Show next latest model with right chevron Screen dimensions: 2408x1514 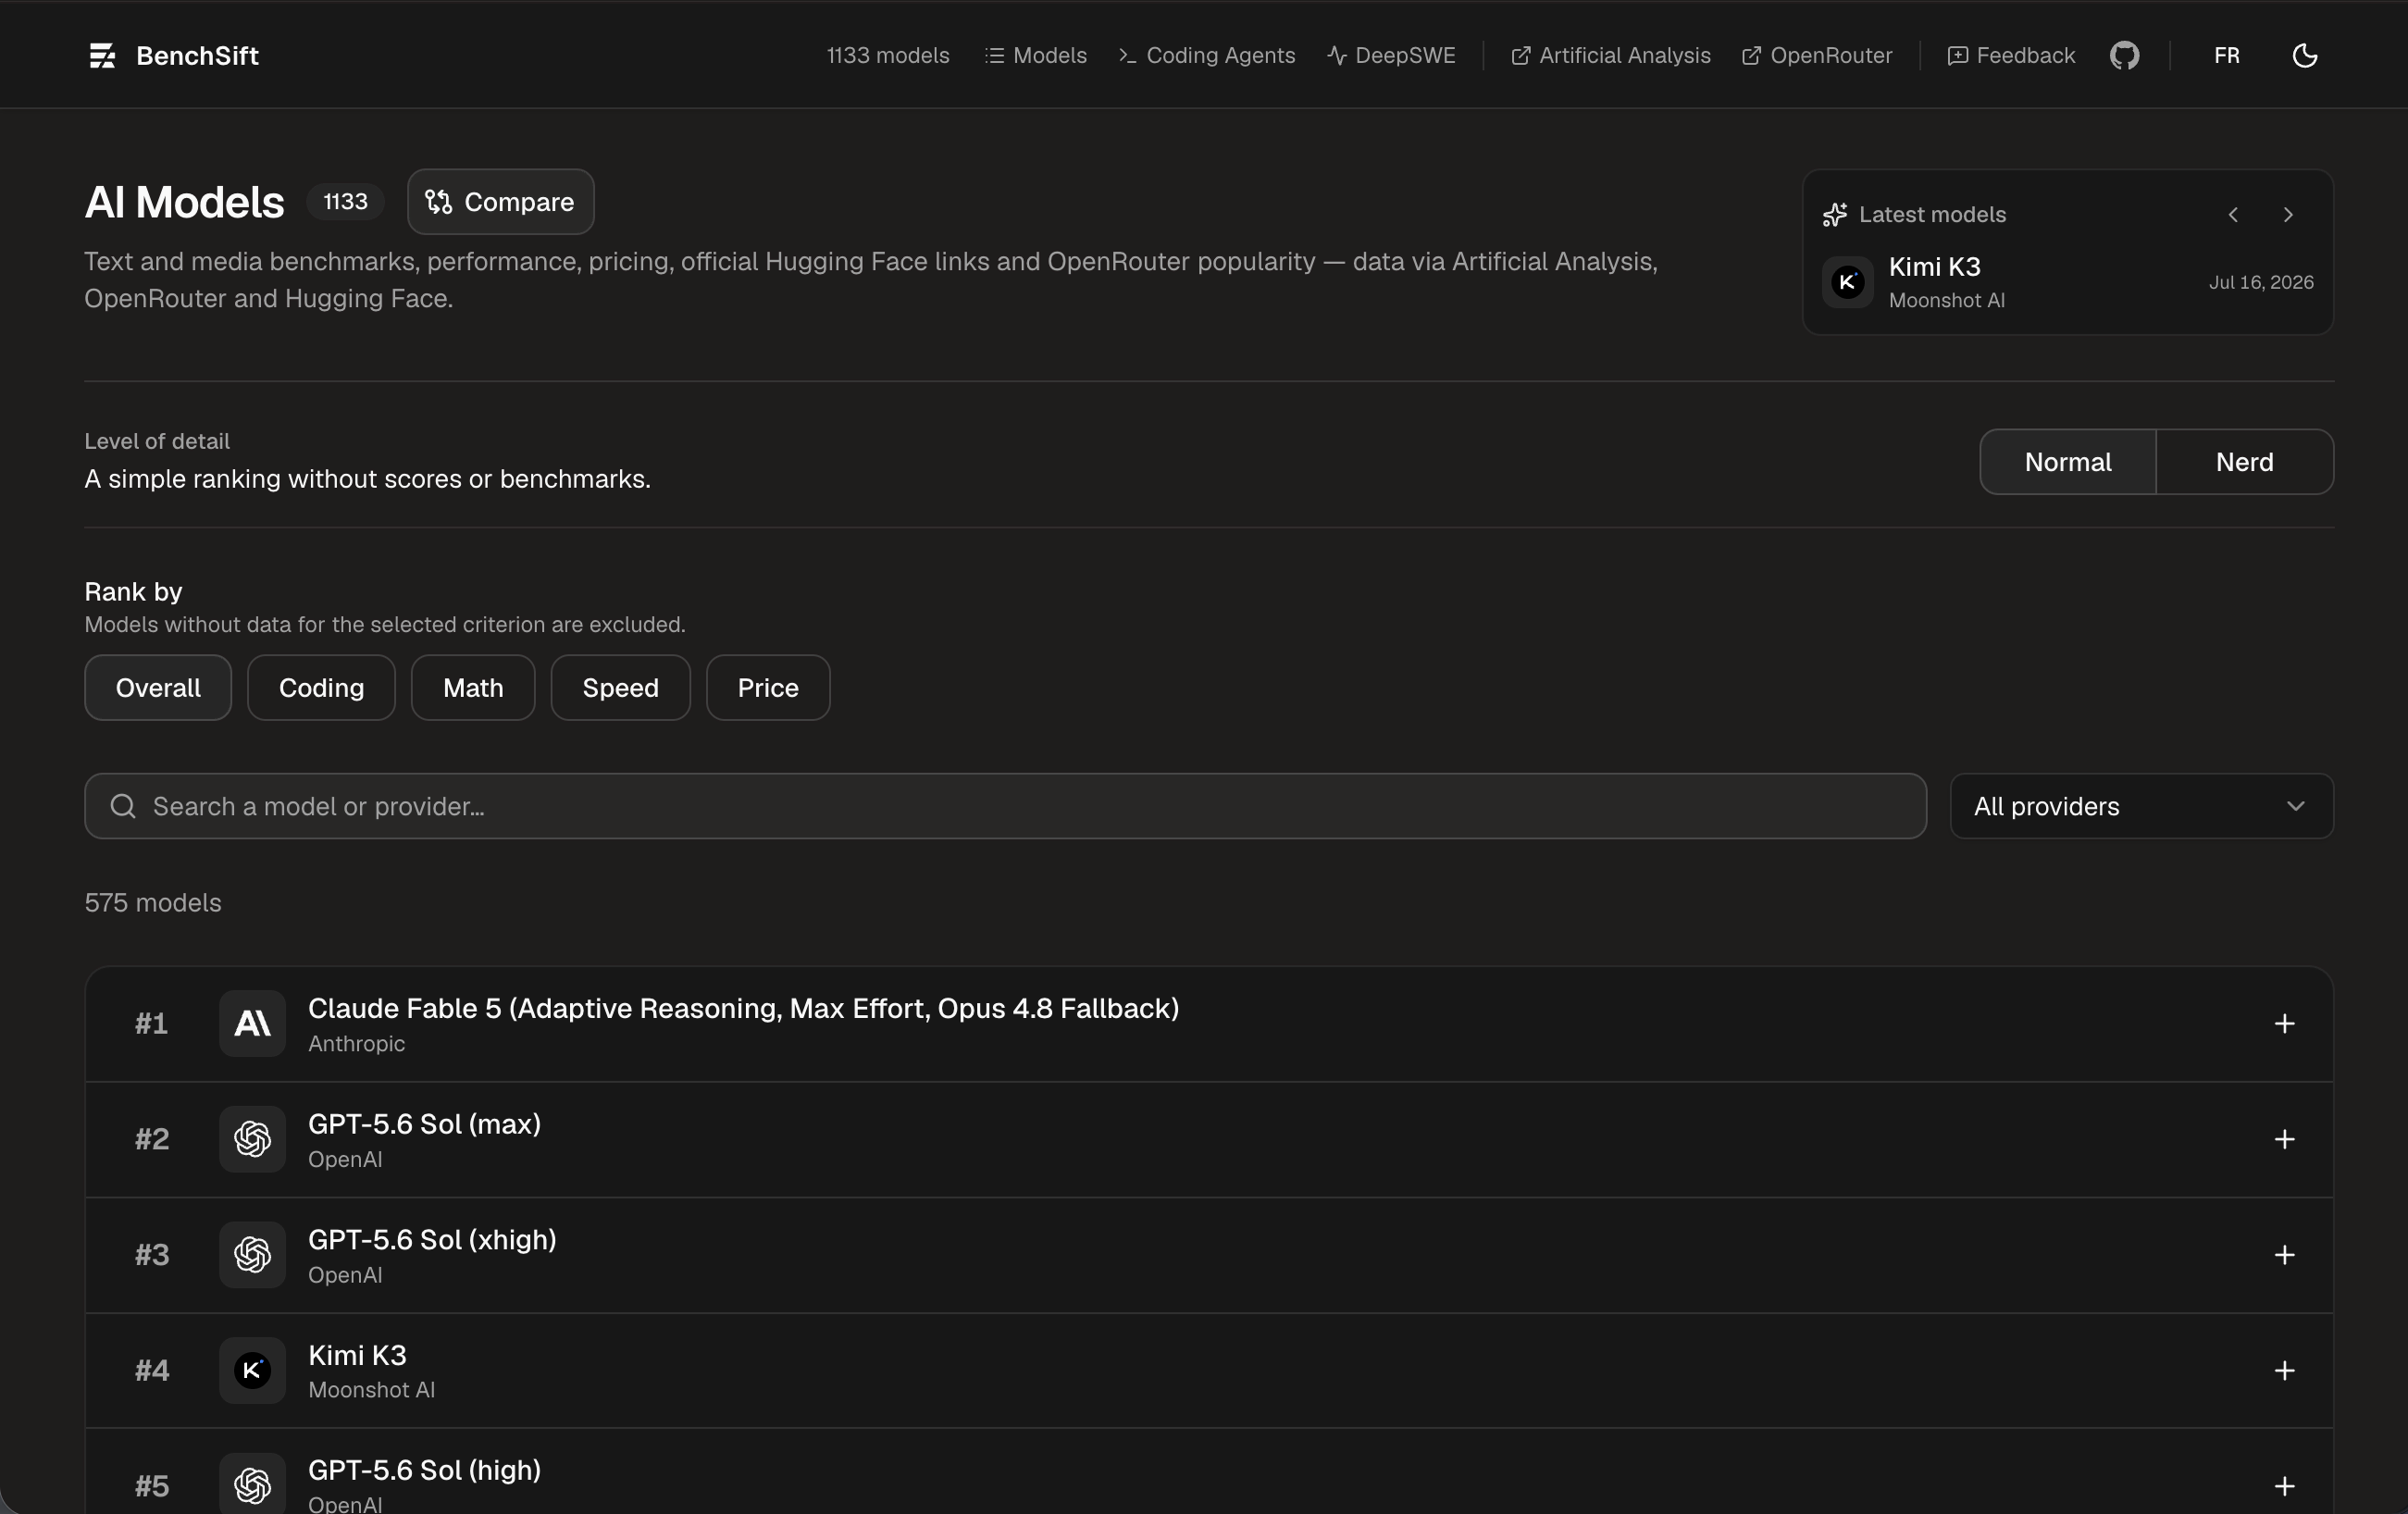click(2288, 215)
